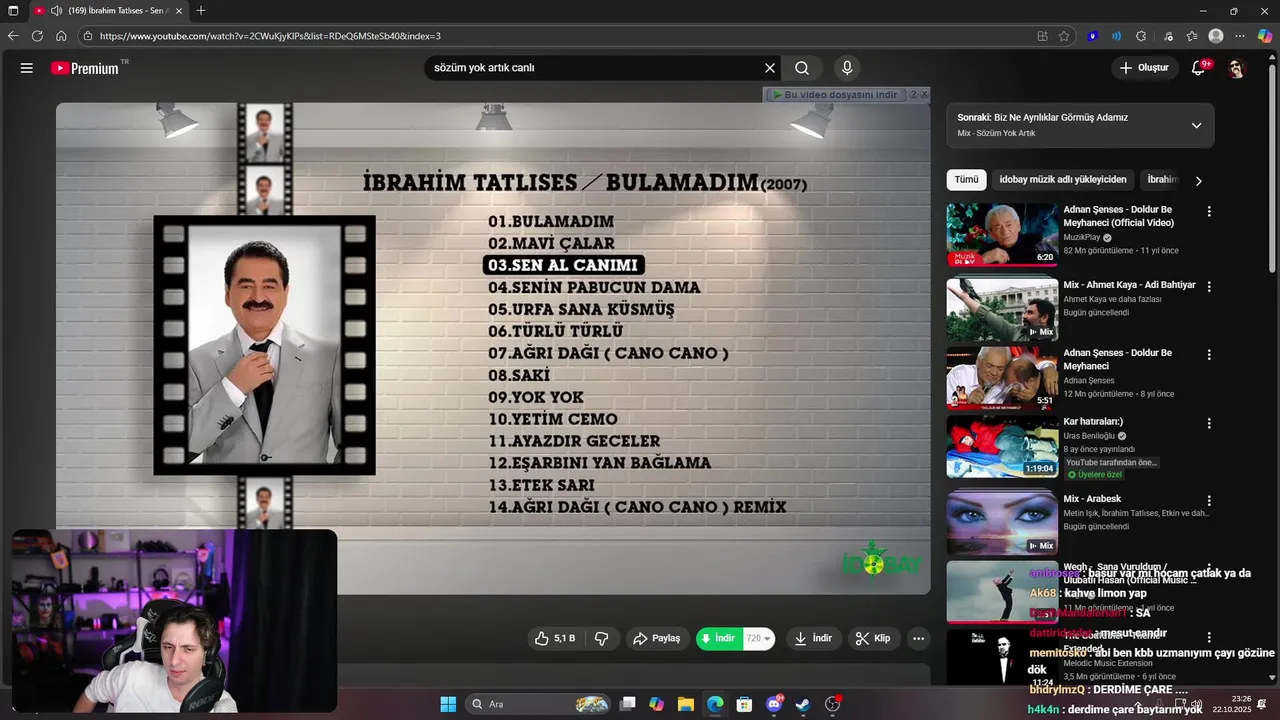Open Mix - Ahmet Kaya thumbnail

(1002, 309)
